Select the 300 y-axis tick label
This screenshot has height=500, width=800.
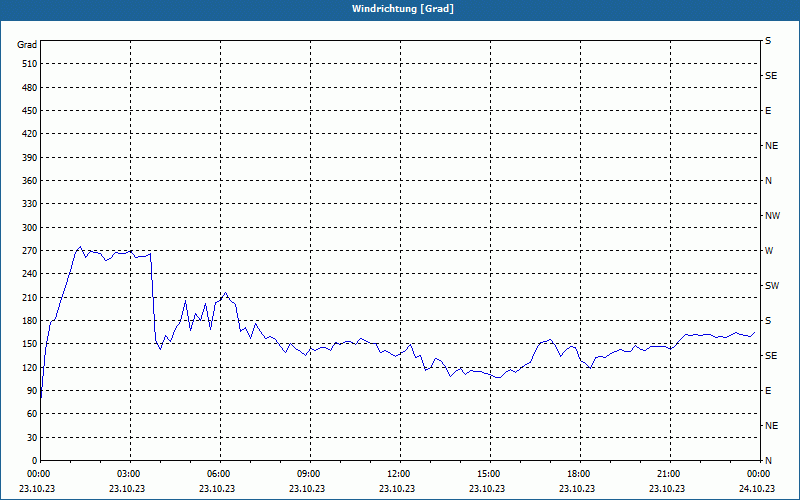pyautogui.click(x=30, y=228)
